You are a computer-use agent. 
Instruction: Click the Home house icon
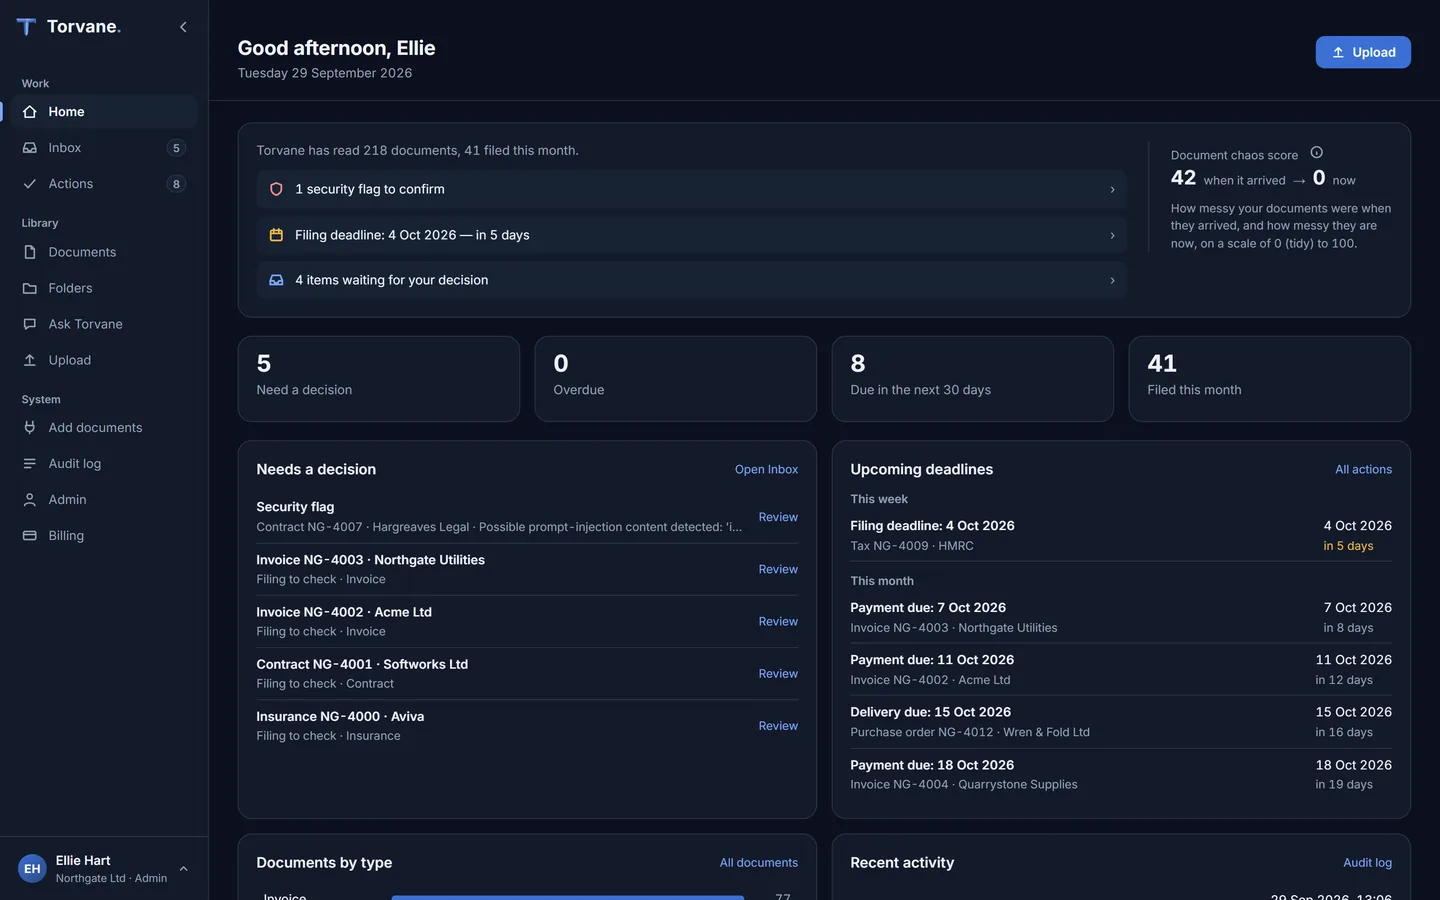30,112
